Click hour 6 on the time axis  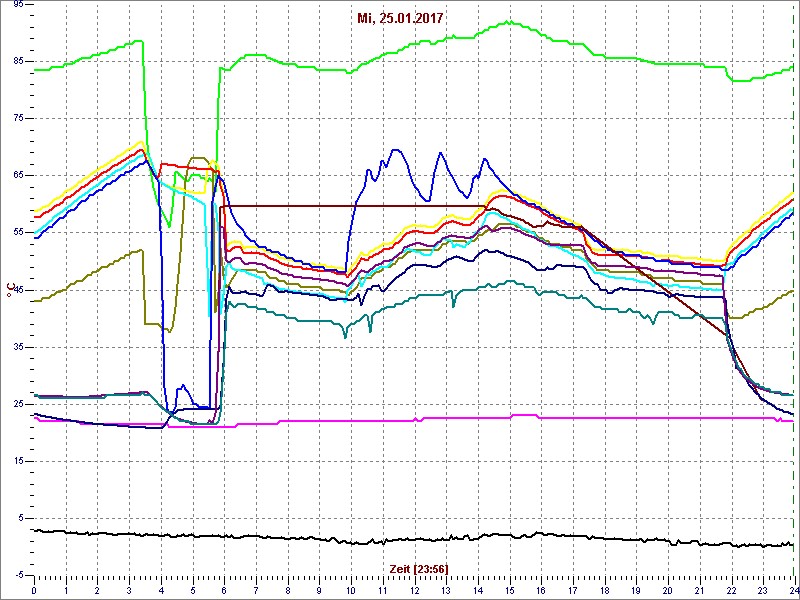coord(224,588)
